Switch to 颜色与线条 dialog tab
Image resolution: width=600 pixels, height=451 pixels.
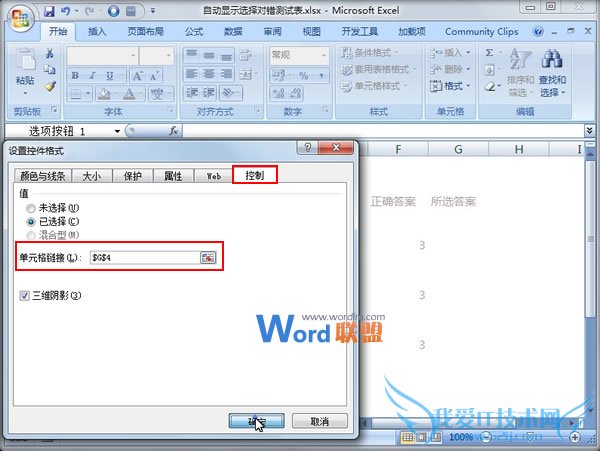click(x=42, y=176)
